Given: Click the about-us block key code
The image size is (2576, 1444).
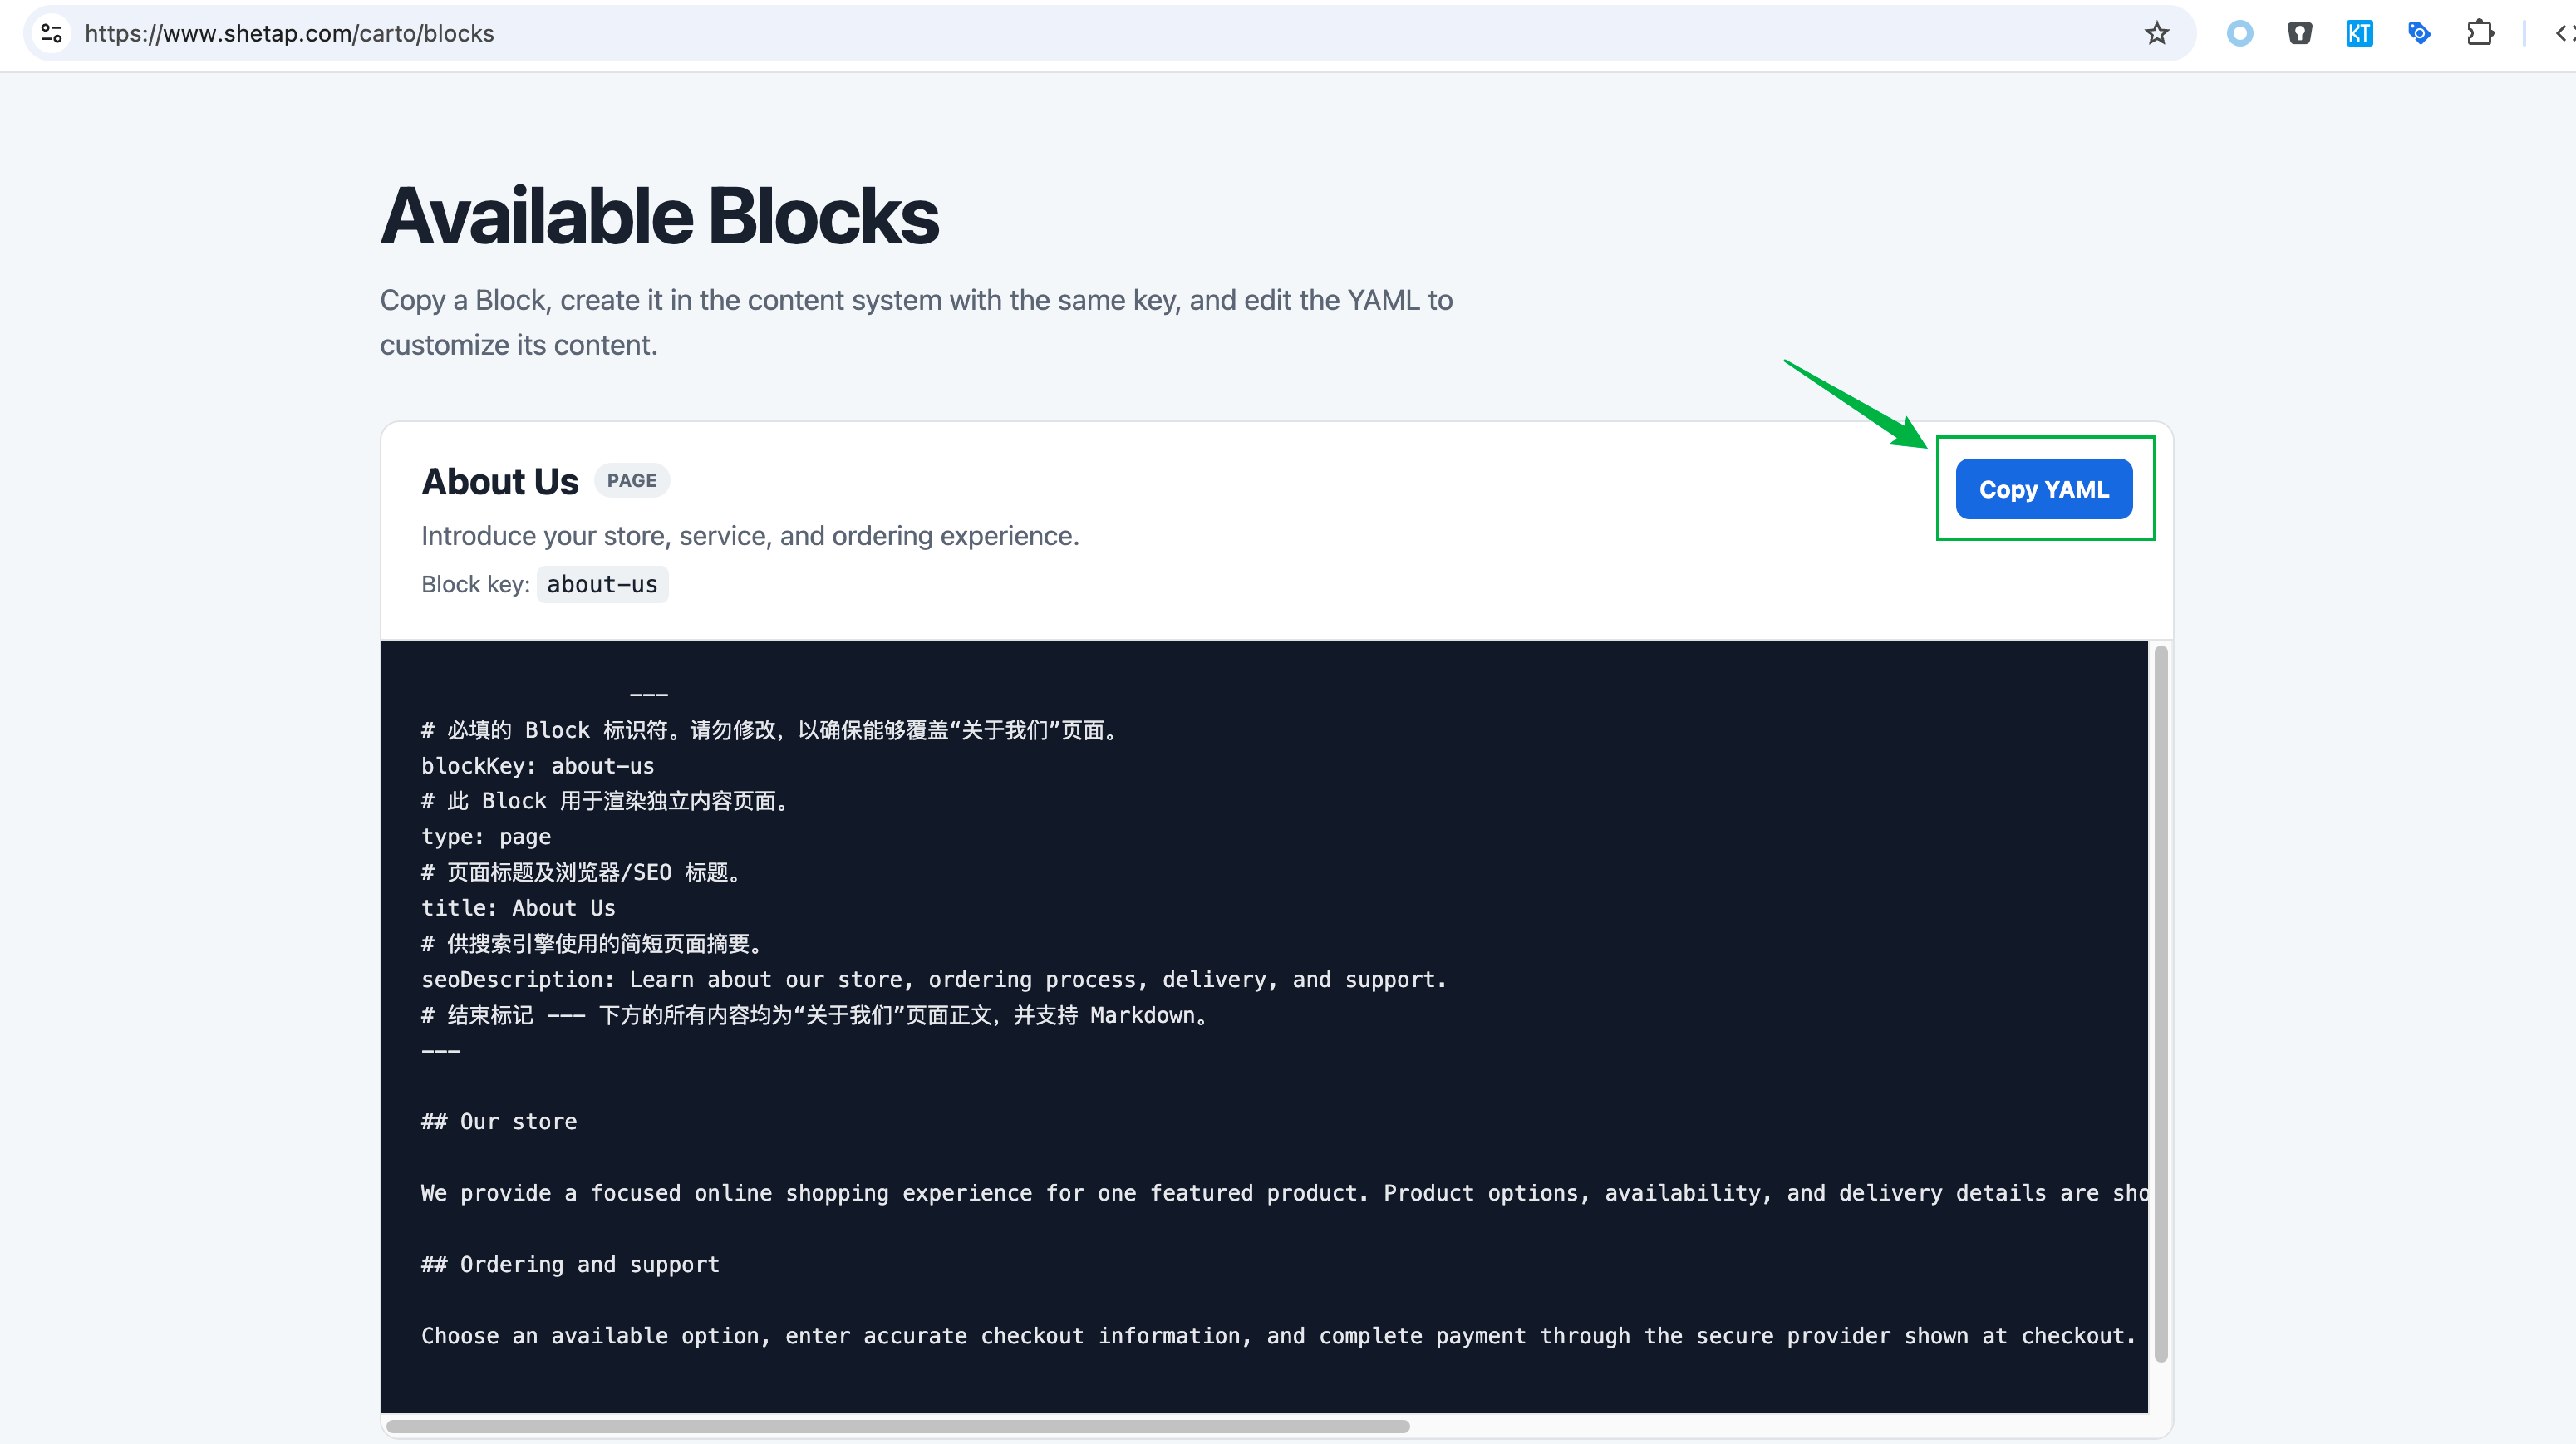Looking at the screenshot, I should [602, 584].
